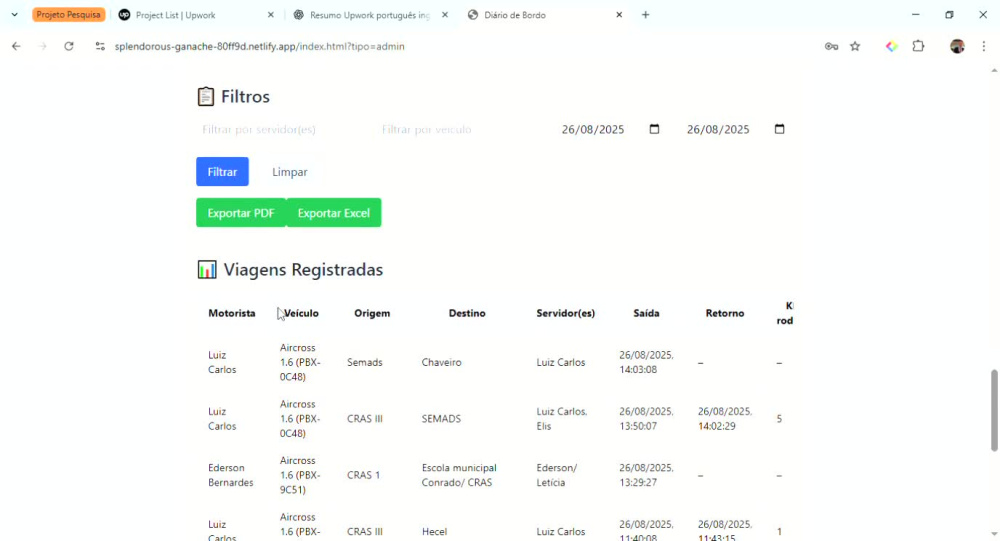
Task: Click departure time 13:29:27 cell
Action: pyautogui.click(x=646, y=475)
